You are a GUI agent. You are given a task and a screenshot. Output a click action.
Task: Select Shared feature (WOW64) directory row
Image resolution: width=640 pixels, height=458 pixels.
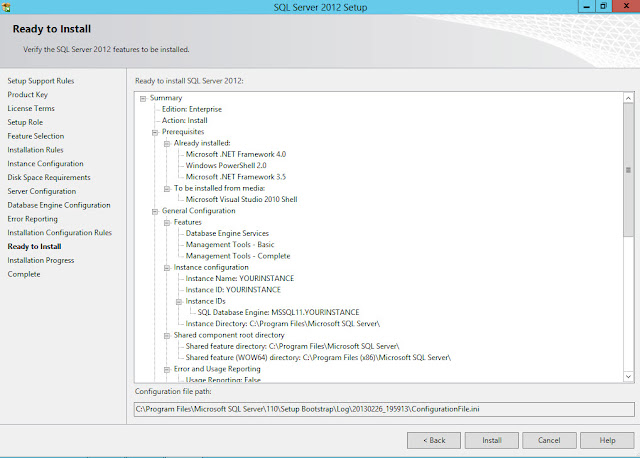(318, 358)
